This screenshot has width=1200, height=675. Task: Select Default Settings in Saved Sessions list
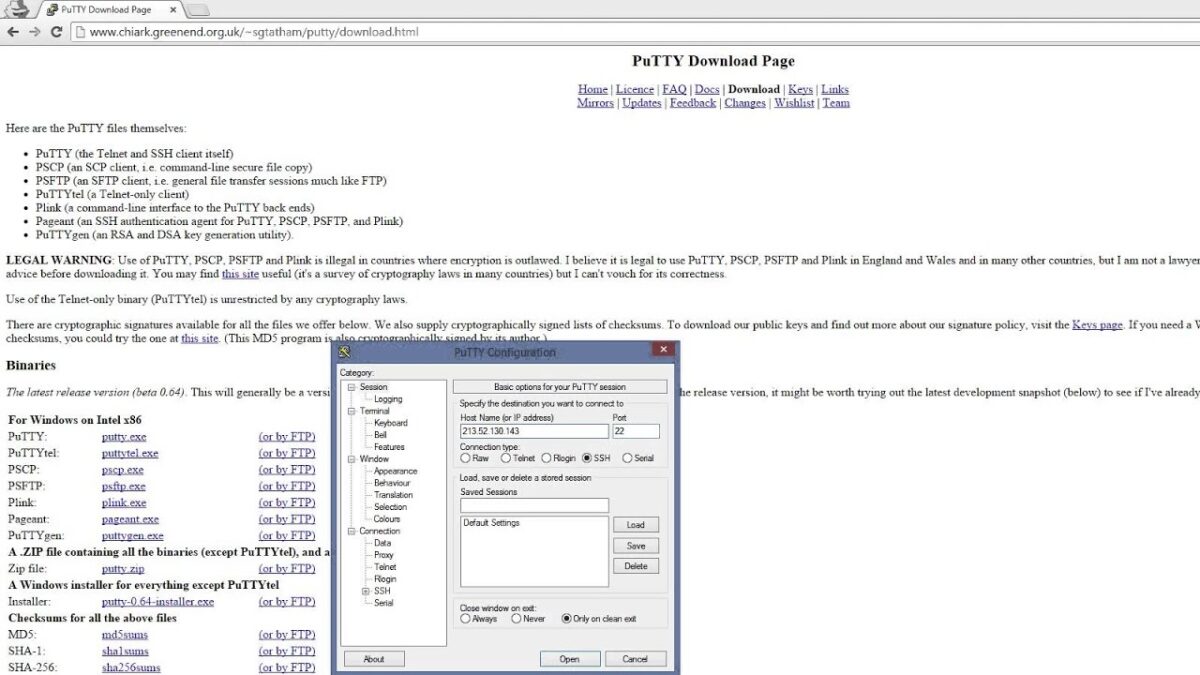click(x=491, y=523)
